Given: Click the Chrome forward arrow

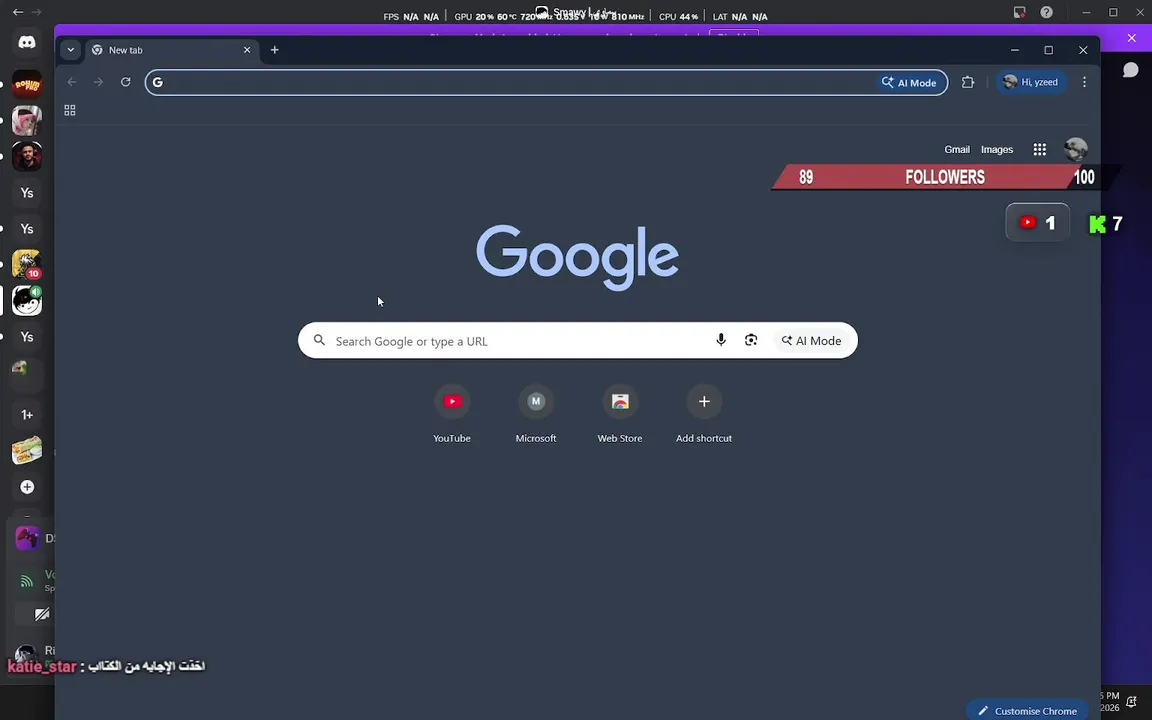Looking at the screenshot, I should (x=98, y=82).
